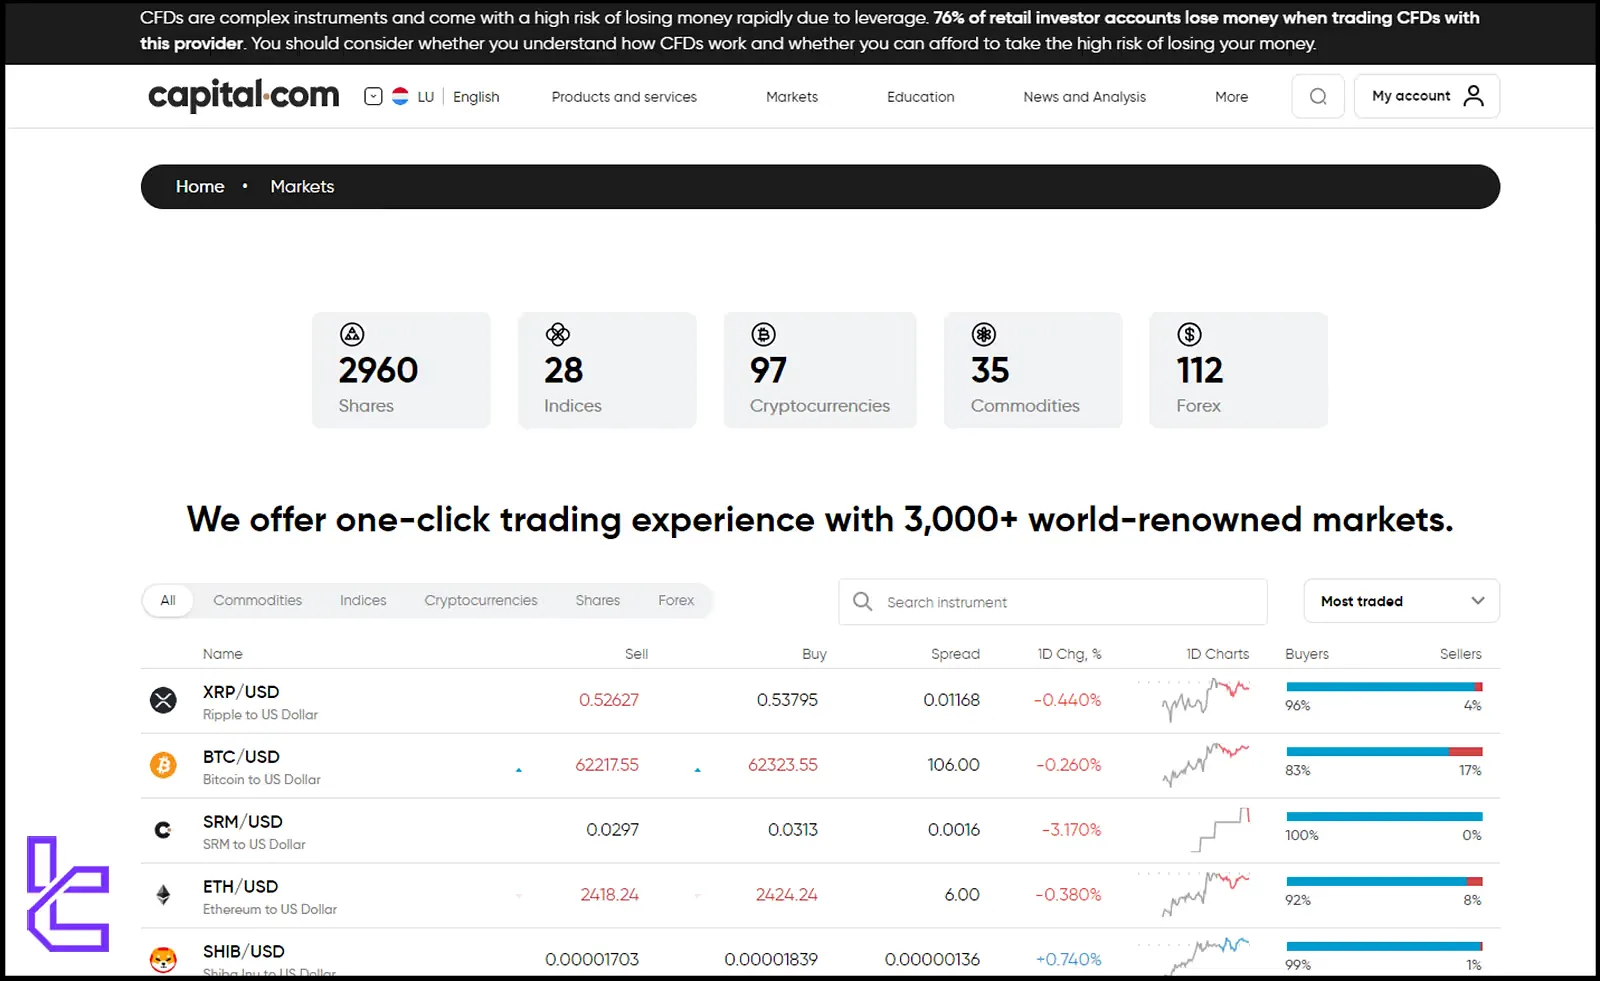Open the XRP/USD instrument
This screenshot has width=1600, height=981.
[241, 692]
